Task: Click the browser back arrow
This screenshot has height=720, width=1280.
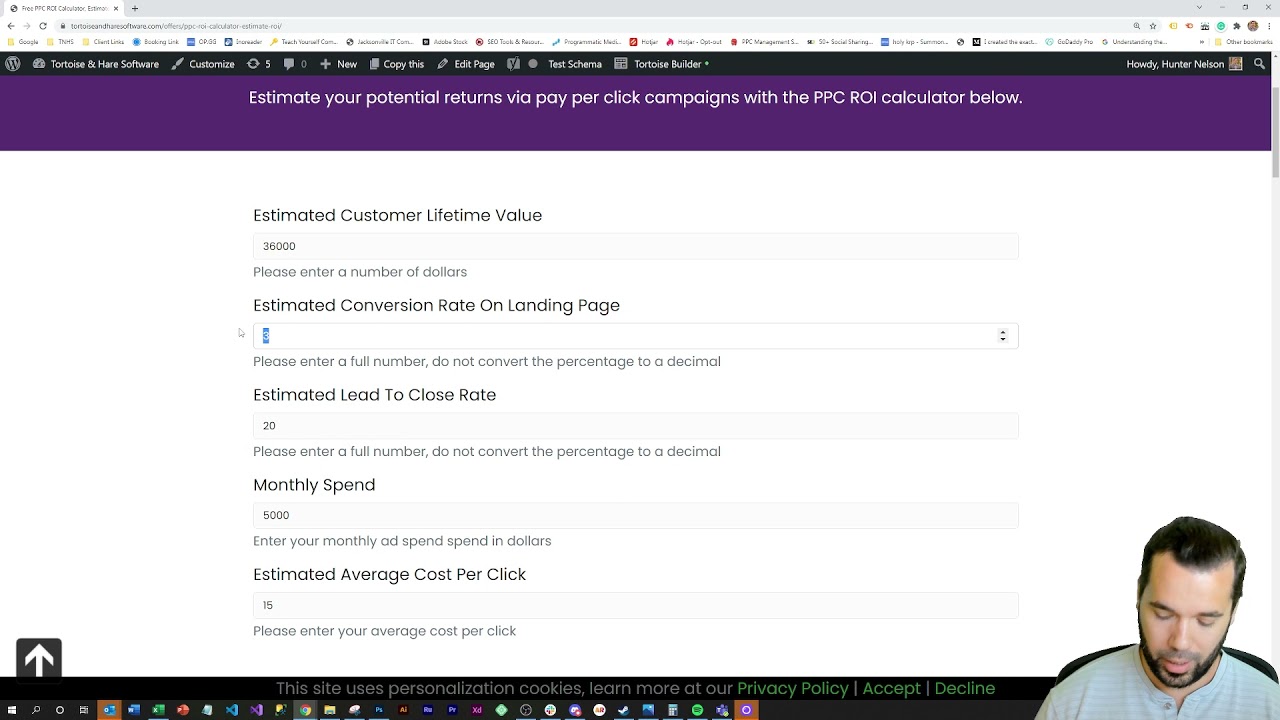Action: pos(11,26)
